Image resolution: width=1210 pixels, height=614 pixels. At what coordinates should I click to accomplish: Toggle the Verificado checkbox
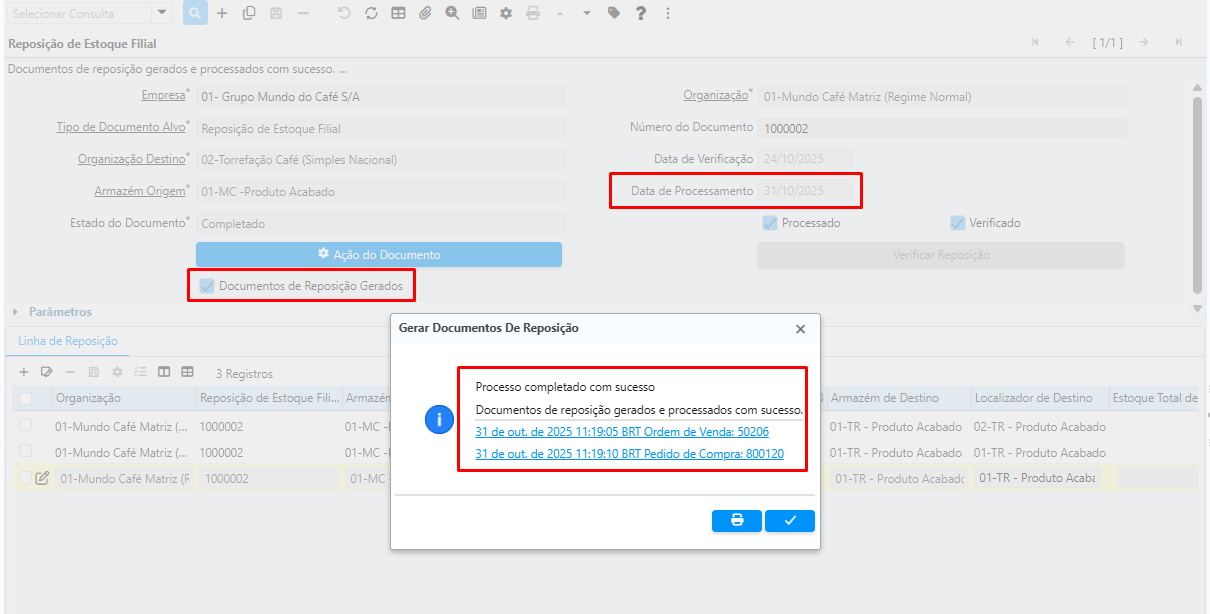click(958, 223)
